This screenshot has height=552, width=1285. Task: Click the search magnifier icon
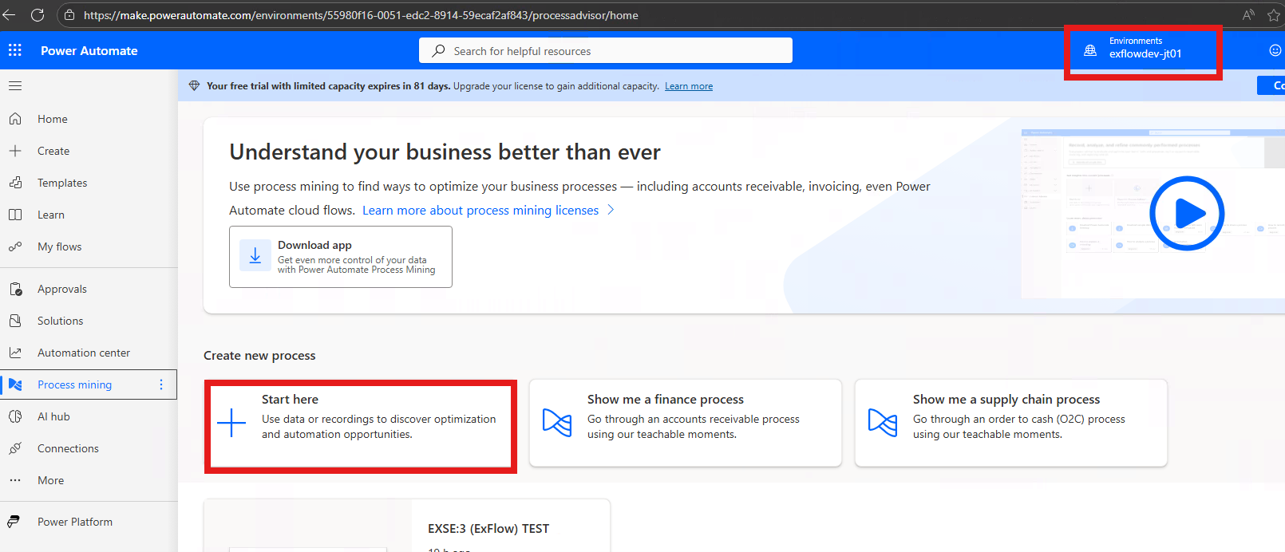(438, 50)
